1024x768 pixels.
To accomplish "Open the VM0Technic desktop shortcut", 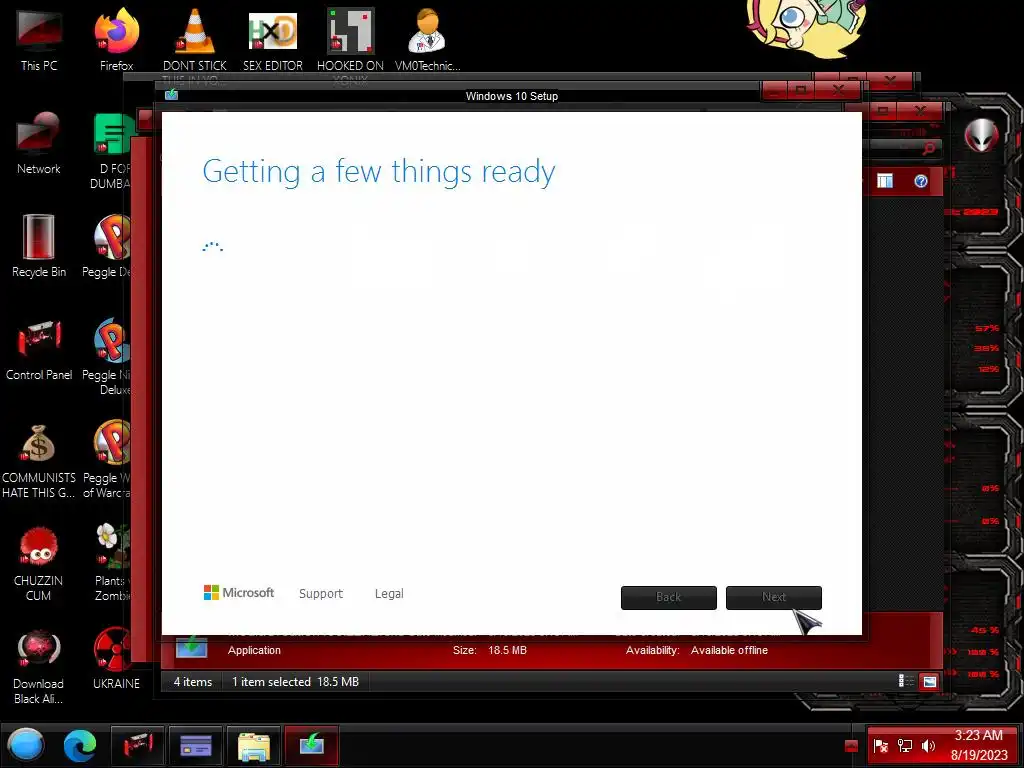I will [x=427, y=39].
